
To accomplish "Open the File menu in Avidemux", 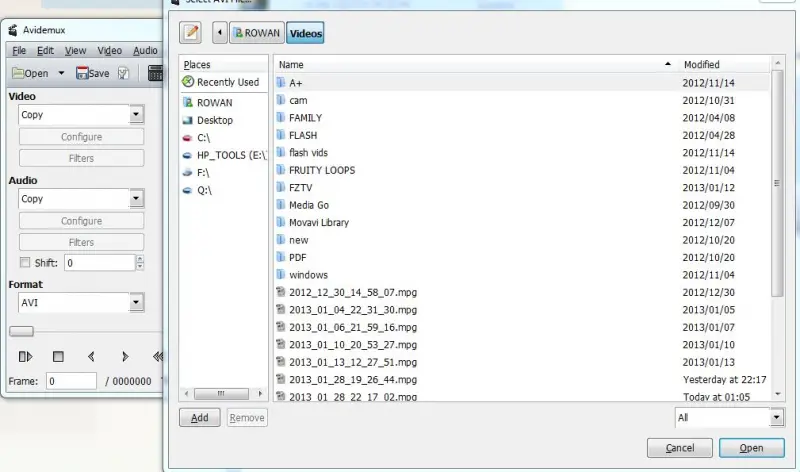I will pos(19,51).
